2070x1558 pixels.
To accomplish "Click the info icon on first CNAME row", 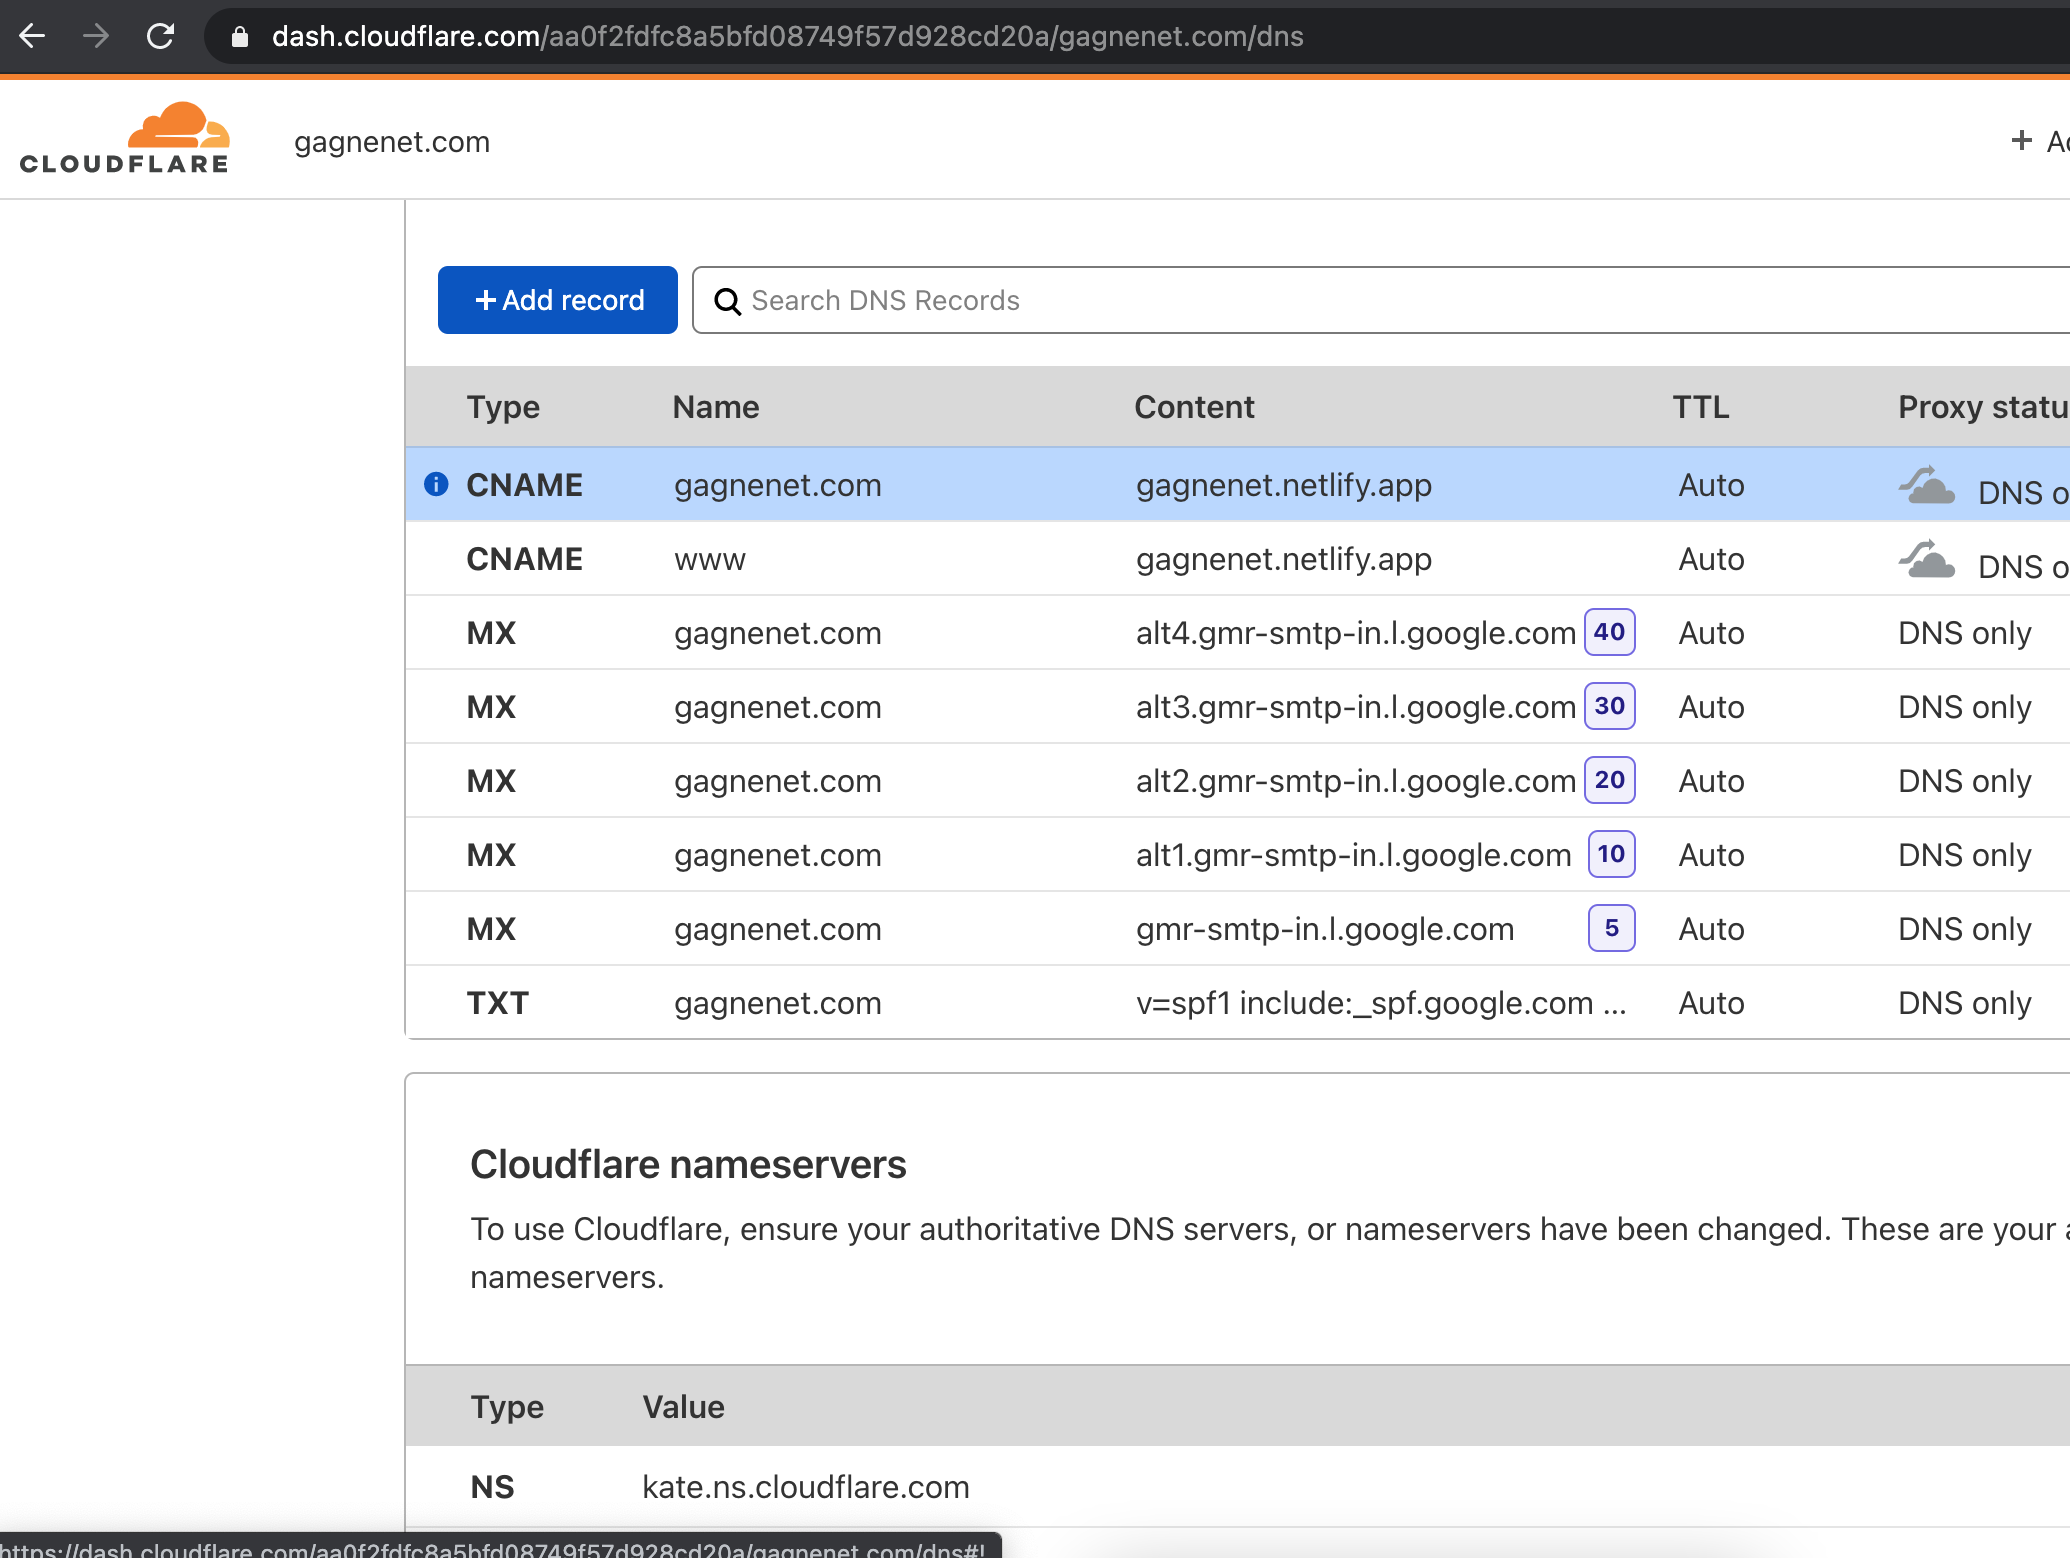I will 436,484.
